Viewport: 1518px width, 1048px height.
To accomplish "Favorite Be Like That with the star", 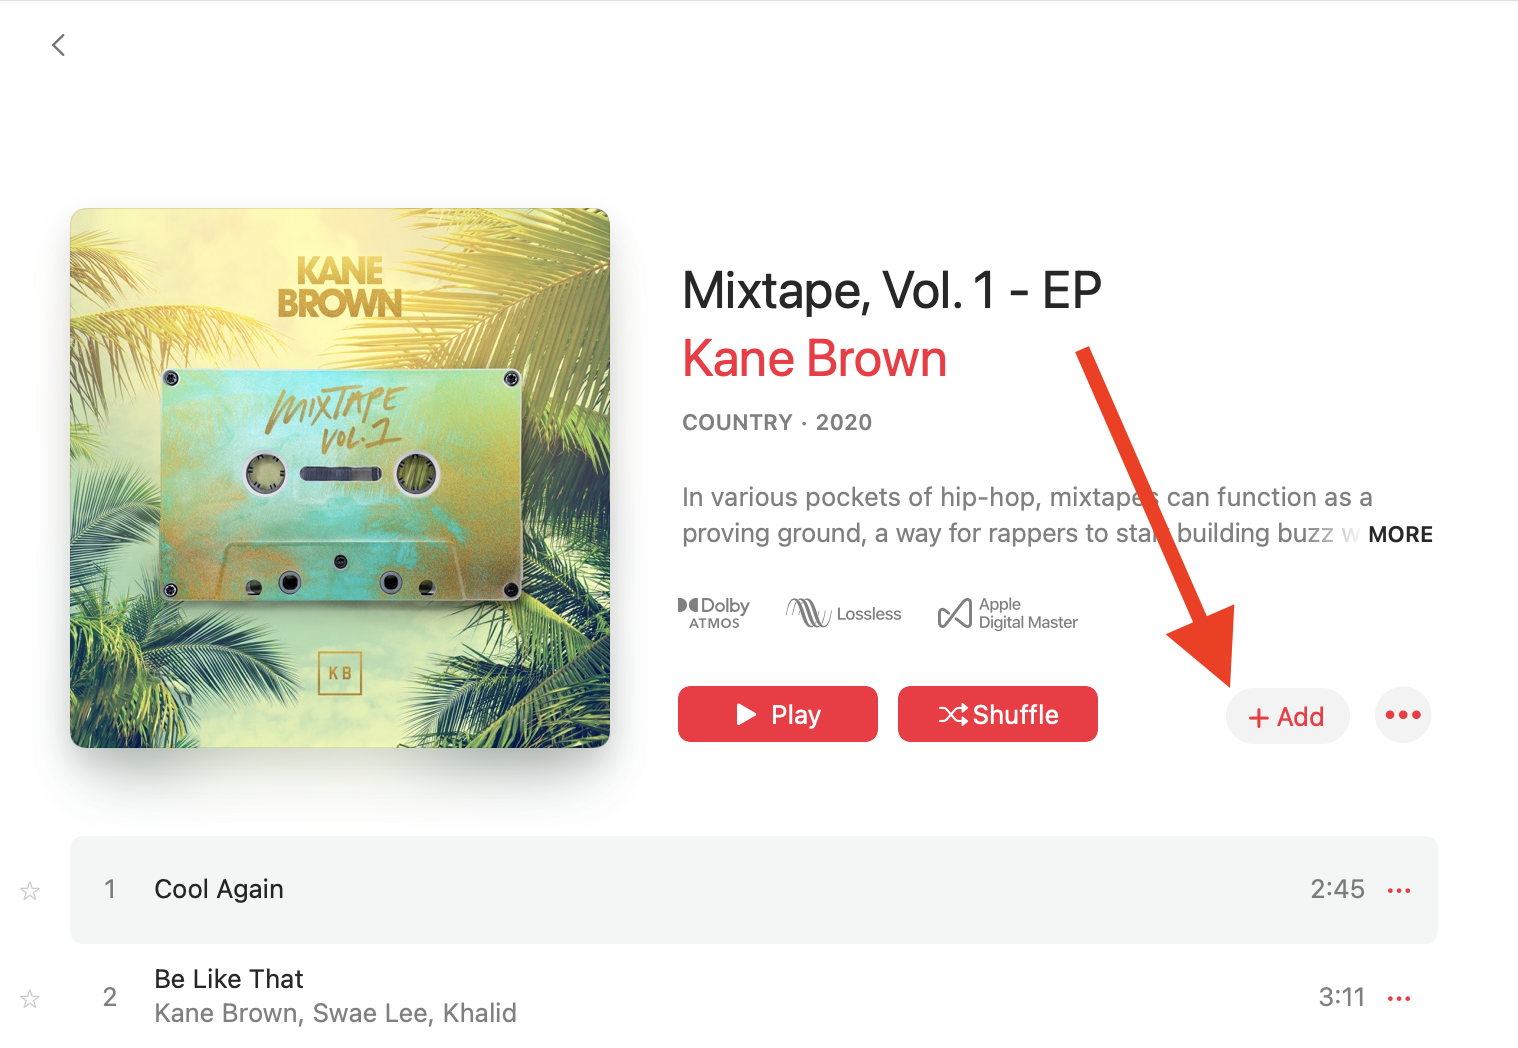I will pyautogui.click(x=30, y=998).
